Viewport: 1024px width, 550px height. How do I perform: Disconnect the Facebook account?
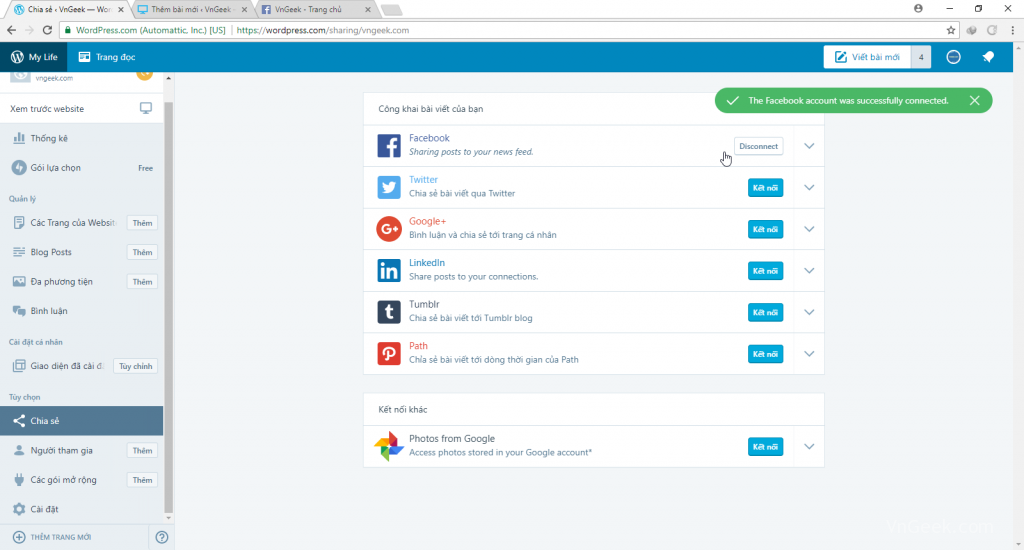click(758, 146)
